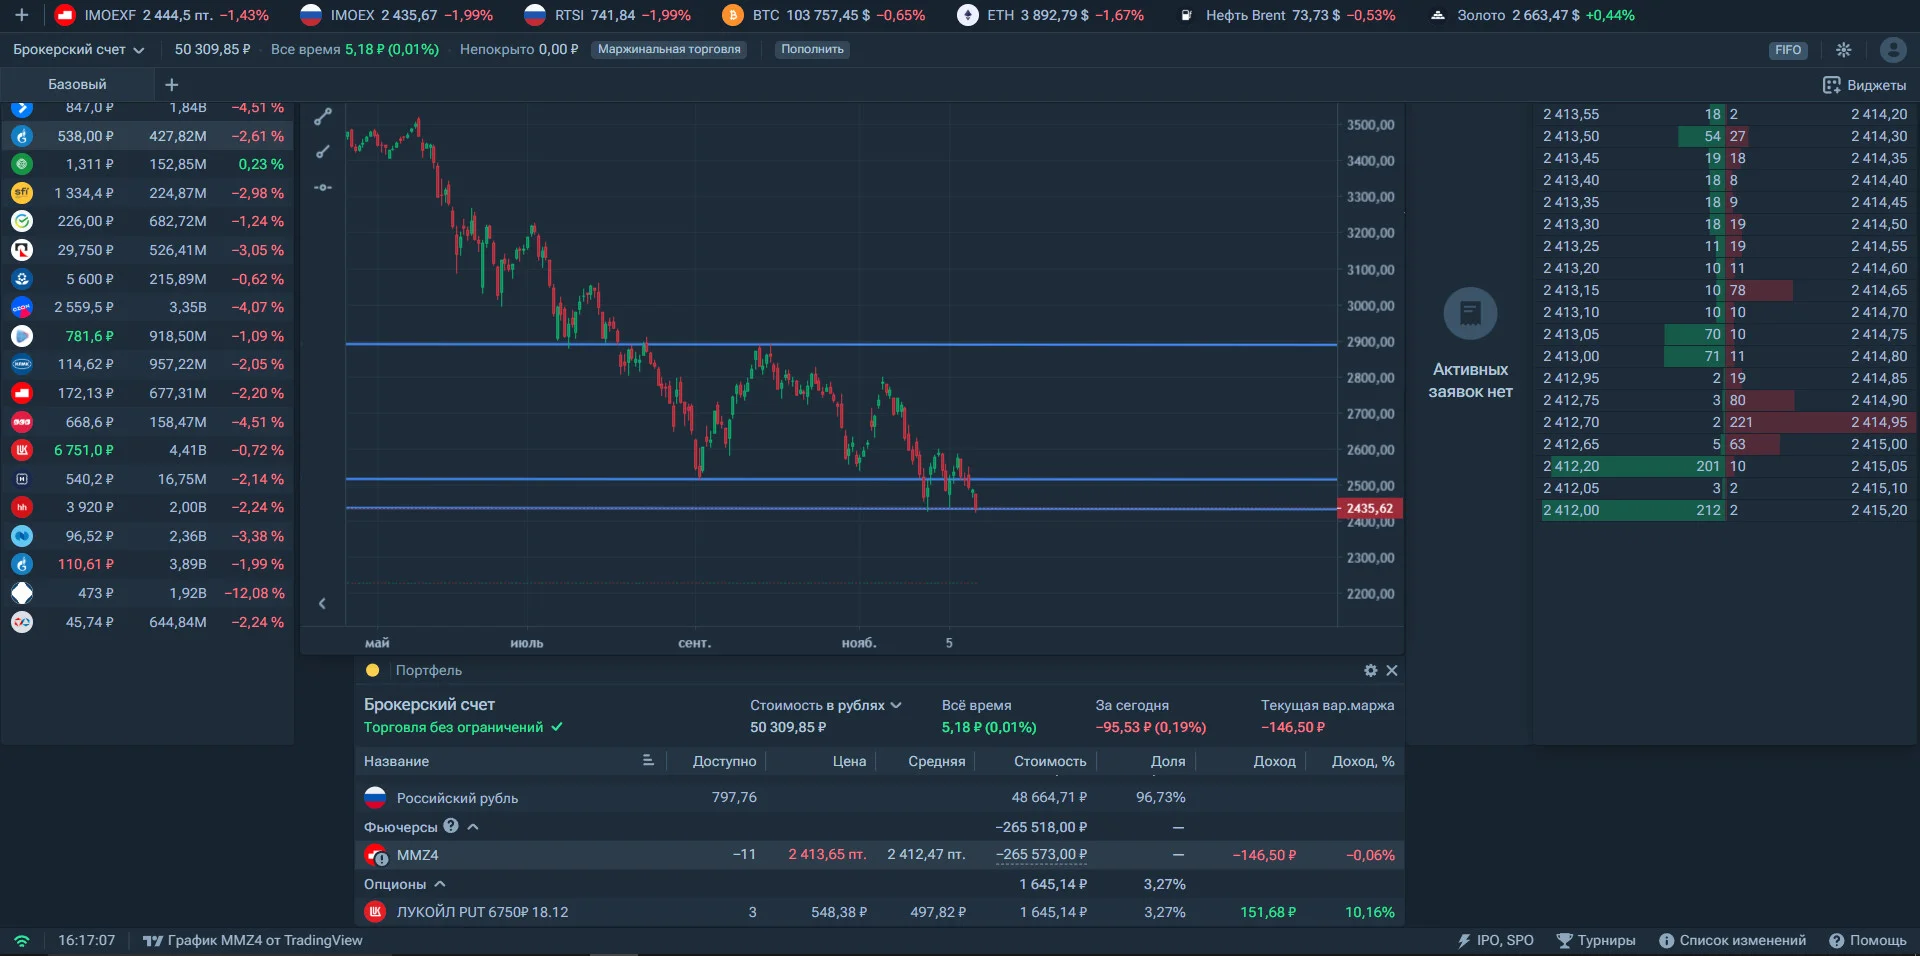Open the Виджеты menu
The height and width of the screenshot is (956, 1920).
coord(1864,85)
